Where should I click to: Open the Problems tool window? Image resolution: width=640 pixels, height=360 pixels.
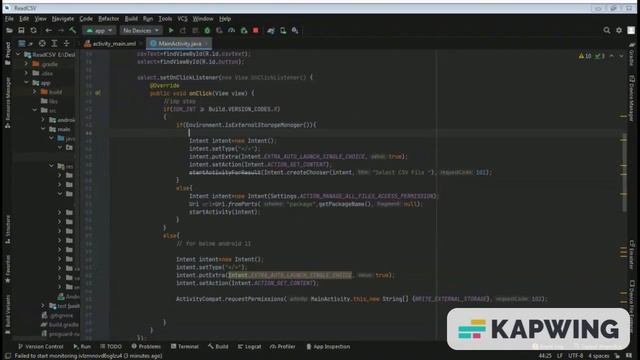tap(146, 347)
